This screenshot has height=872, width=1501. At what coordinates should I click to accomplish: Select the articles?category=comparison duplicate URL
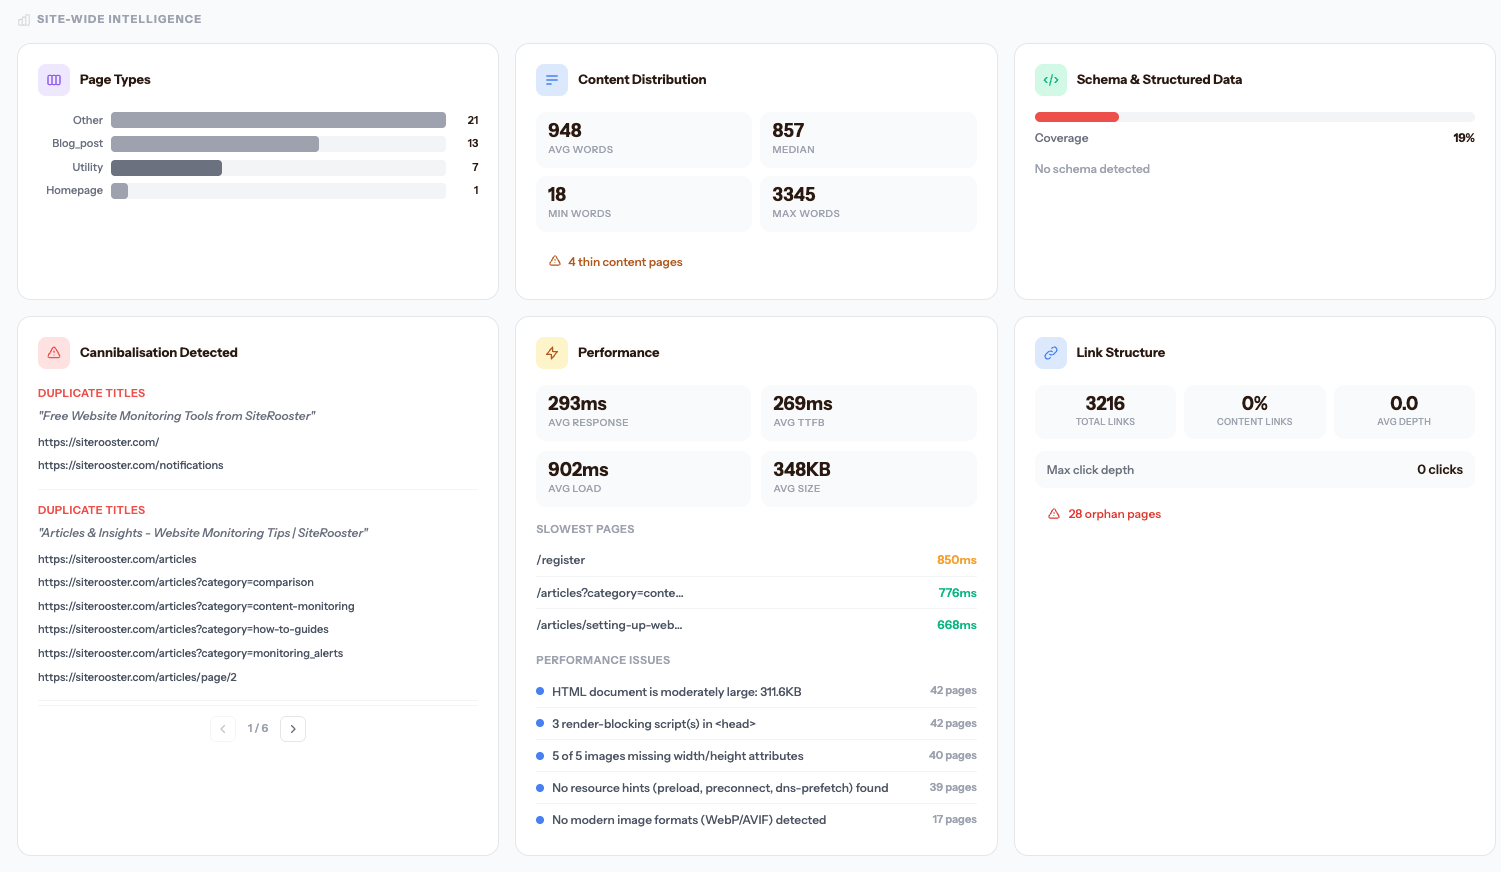[176, 582]
